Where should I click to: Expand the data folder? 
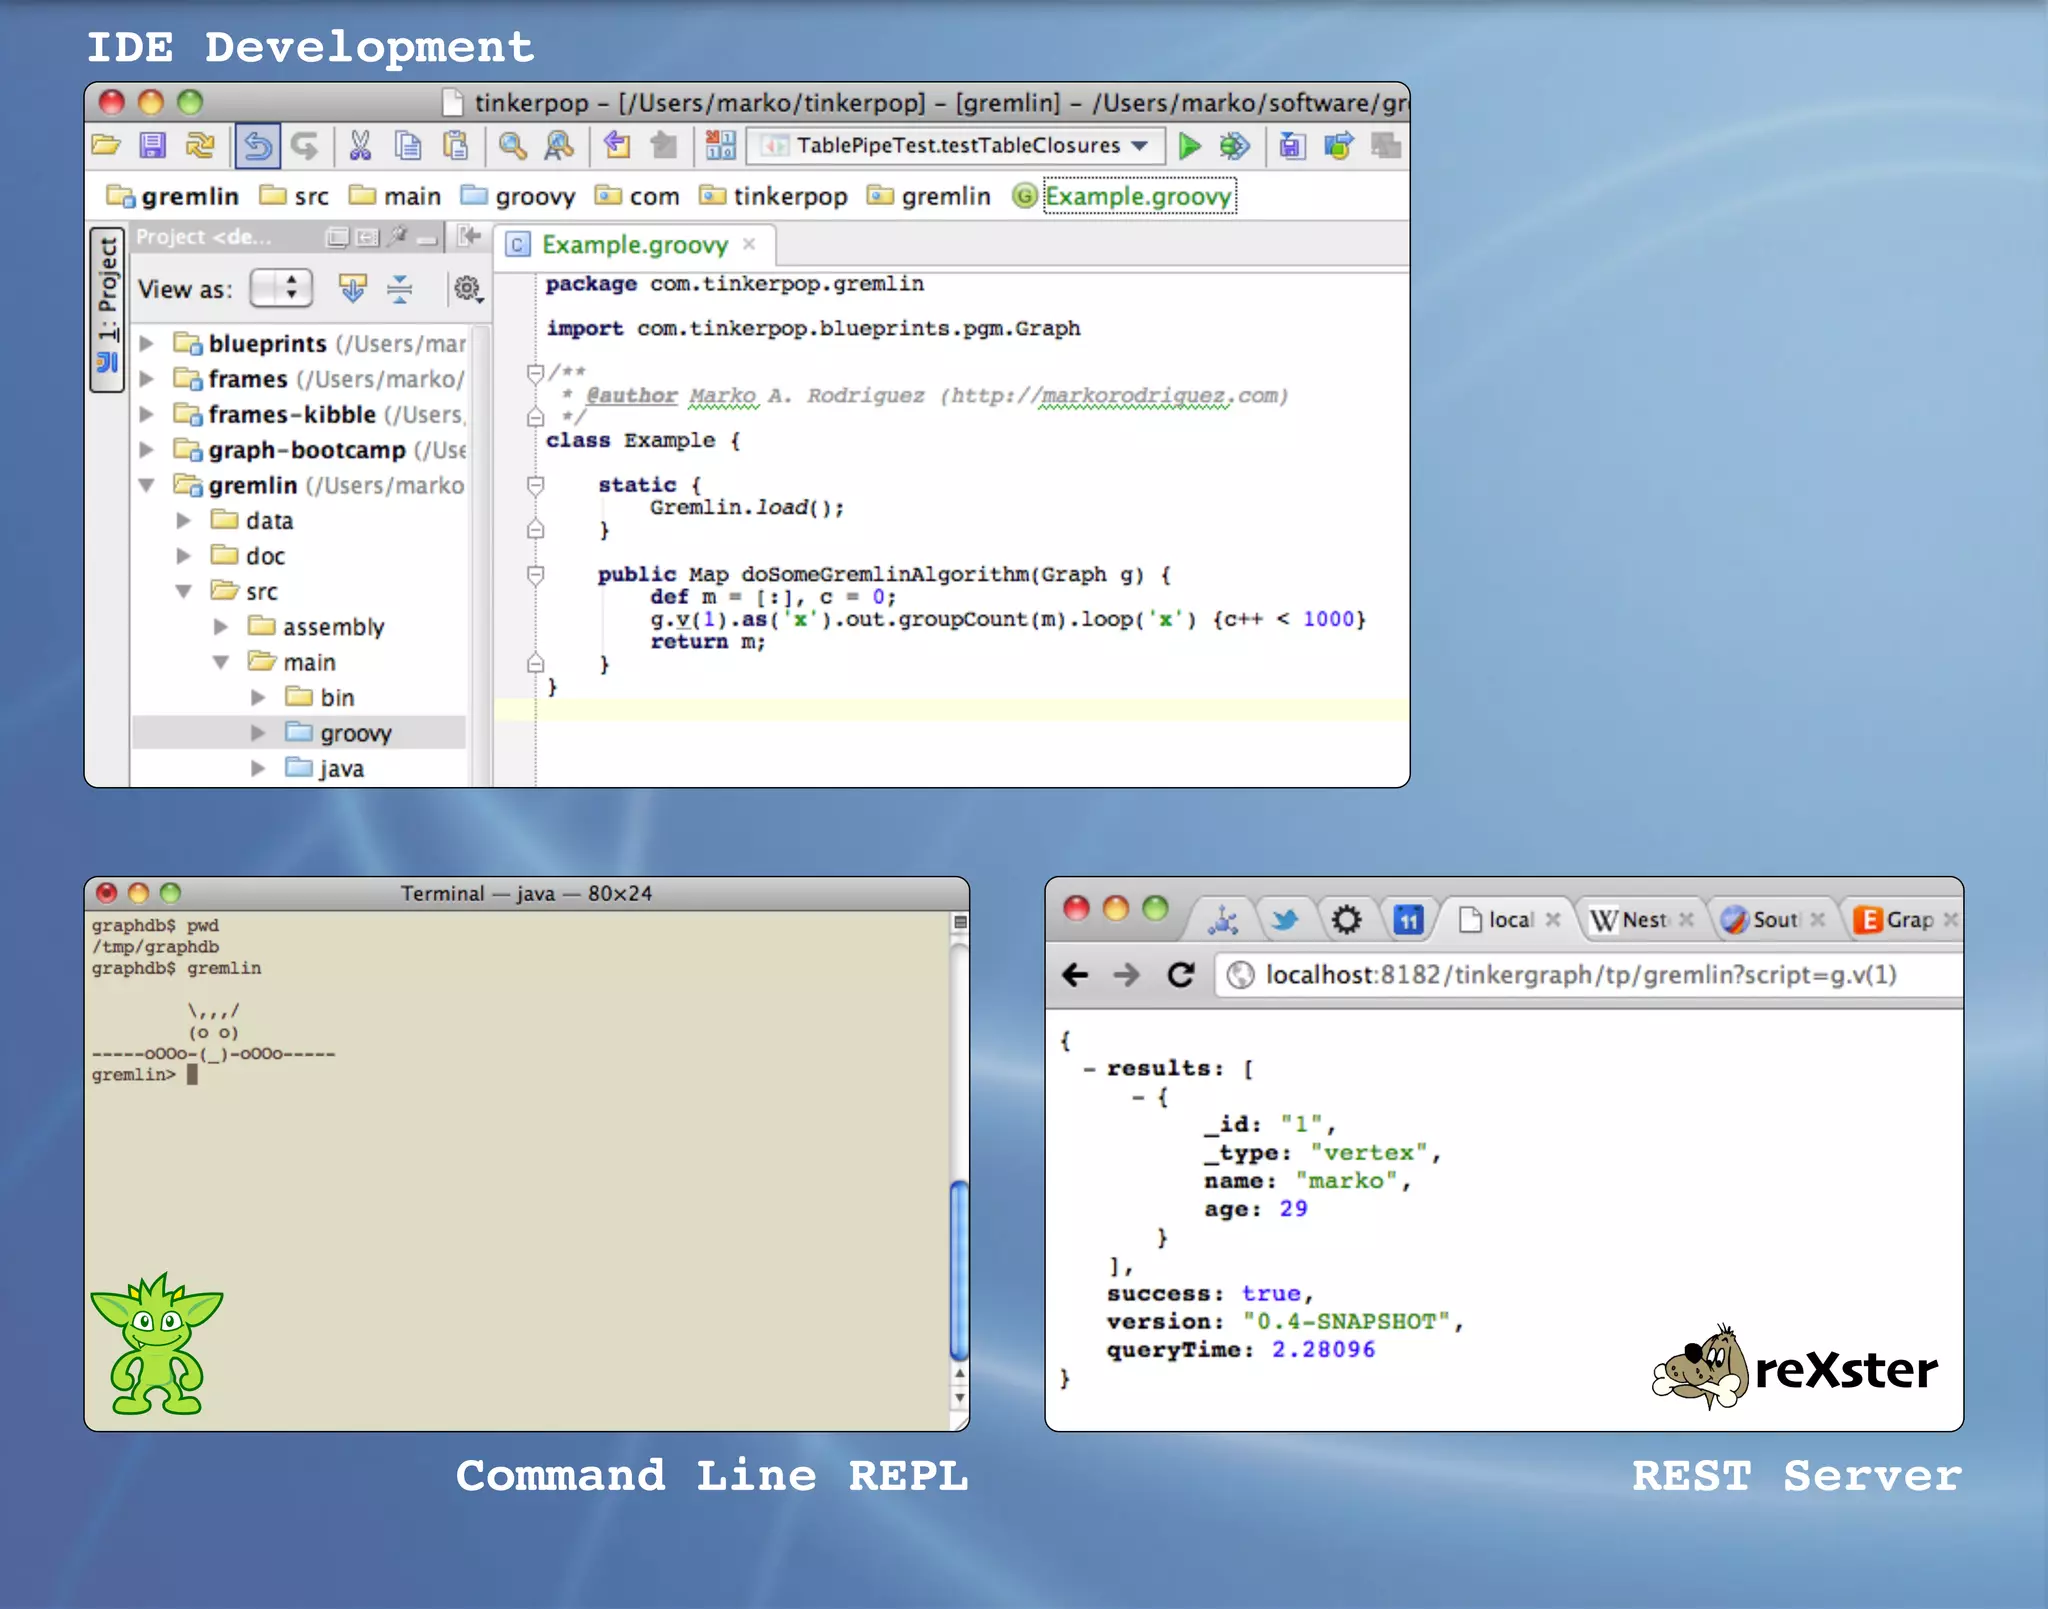184,521
